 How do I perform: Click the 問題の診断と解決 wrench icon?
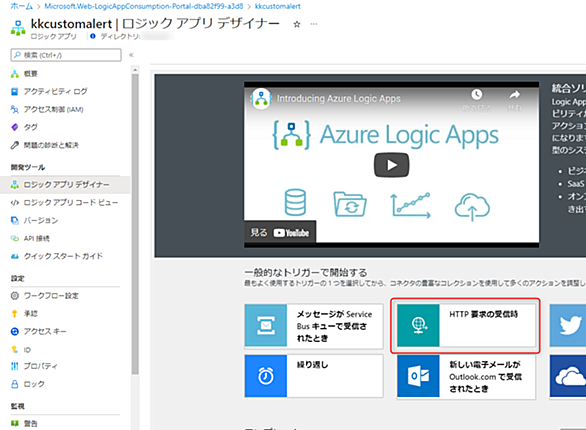15,145
